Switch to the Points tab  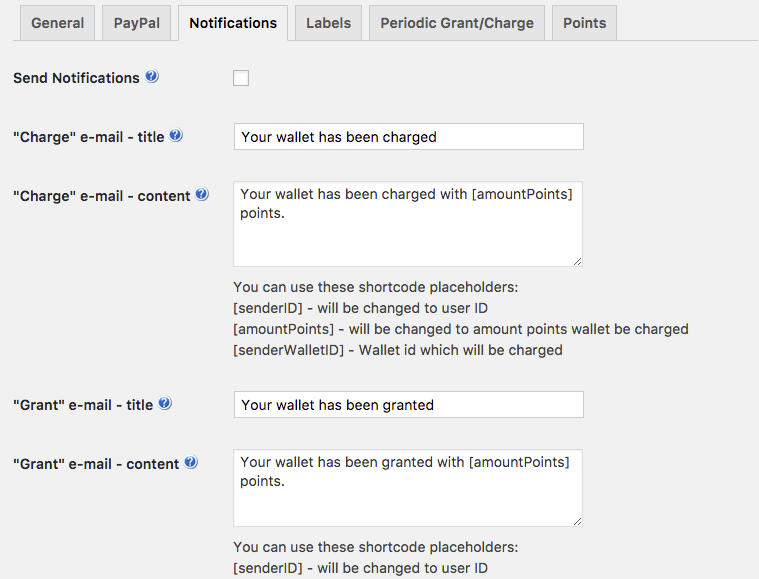tap(584, 23)
